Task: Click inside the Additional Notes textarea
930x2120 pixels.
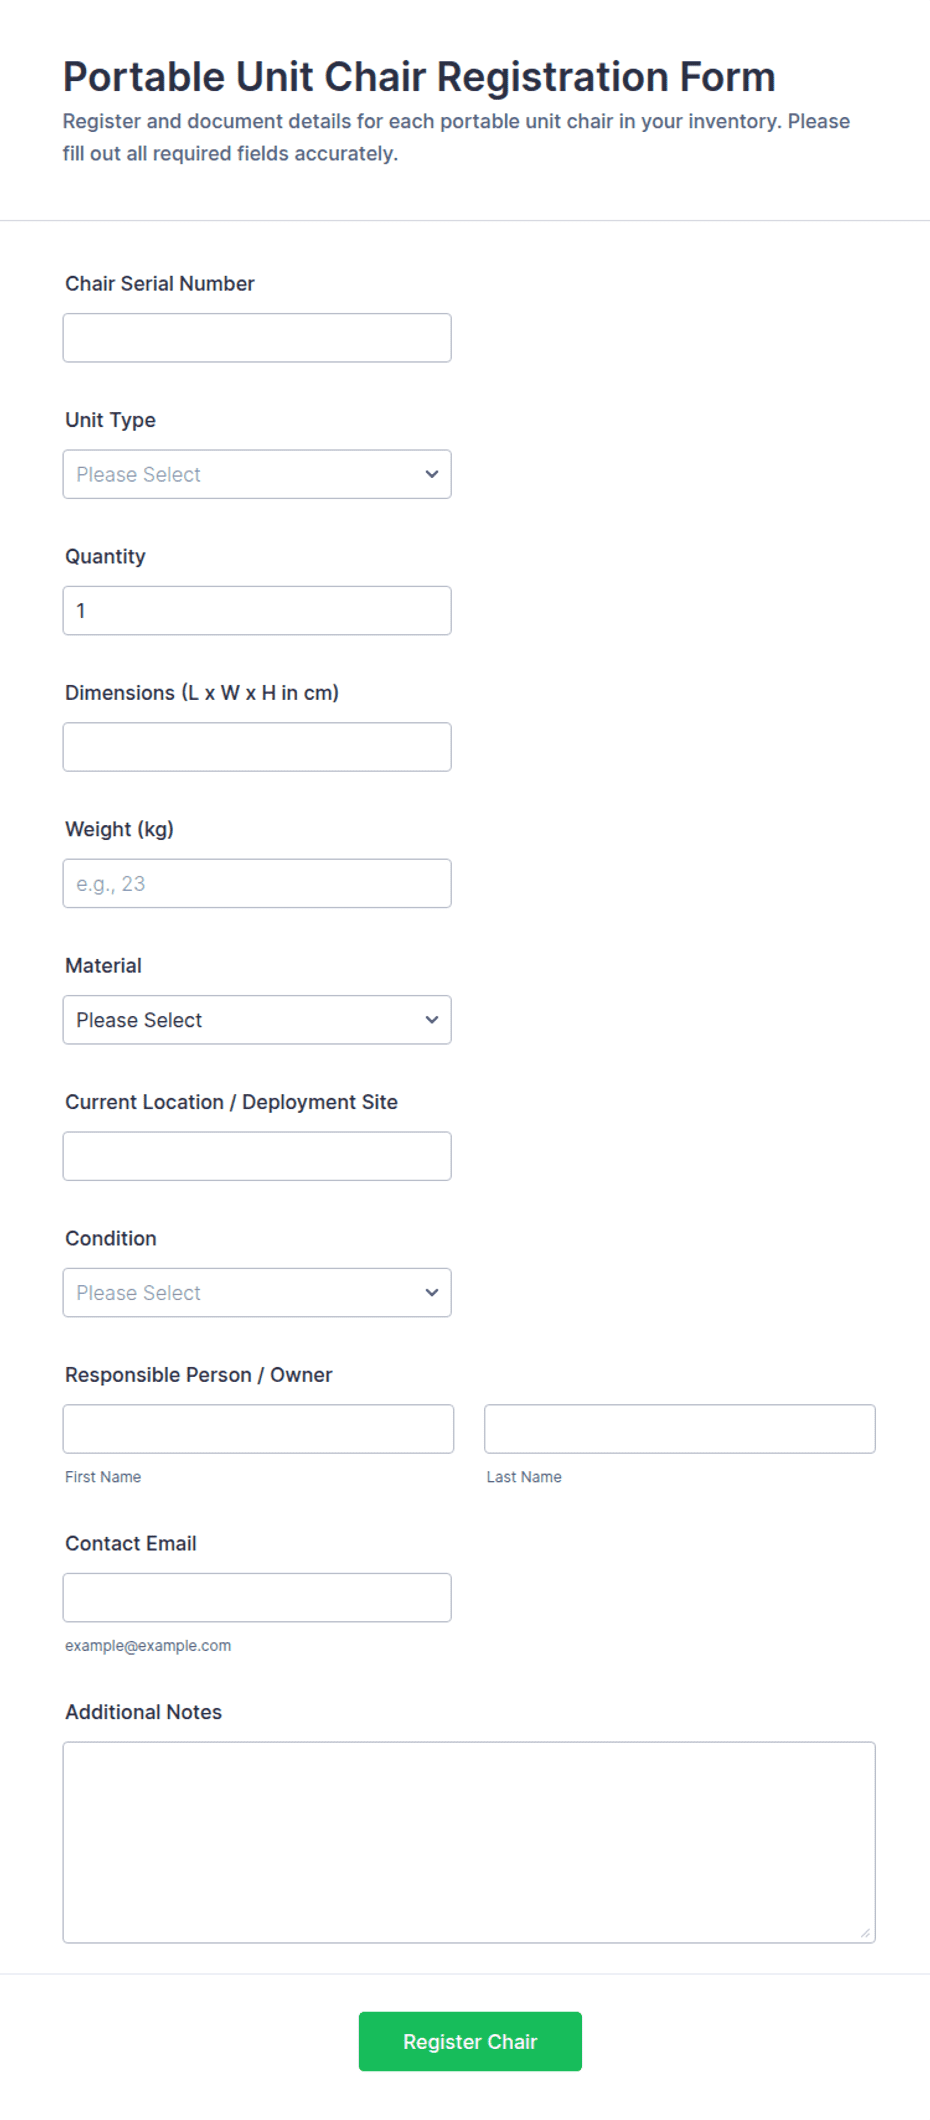Action: click(469, 1842)
